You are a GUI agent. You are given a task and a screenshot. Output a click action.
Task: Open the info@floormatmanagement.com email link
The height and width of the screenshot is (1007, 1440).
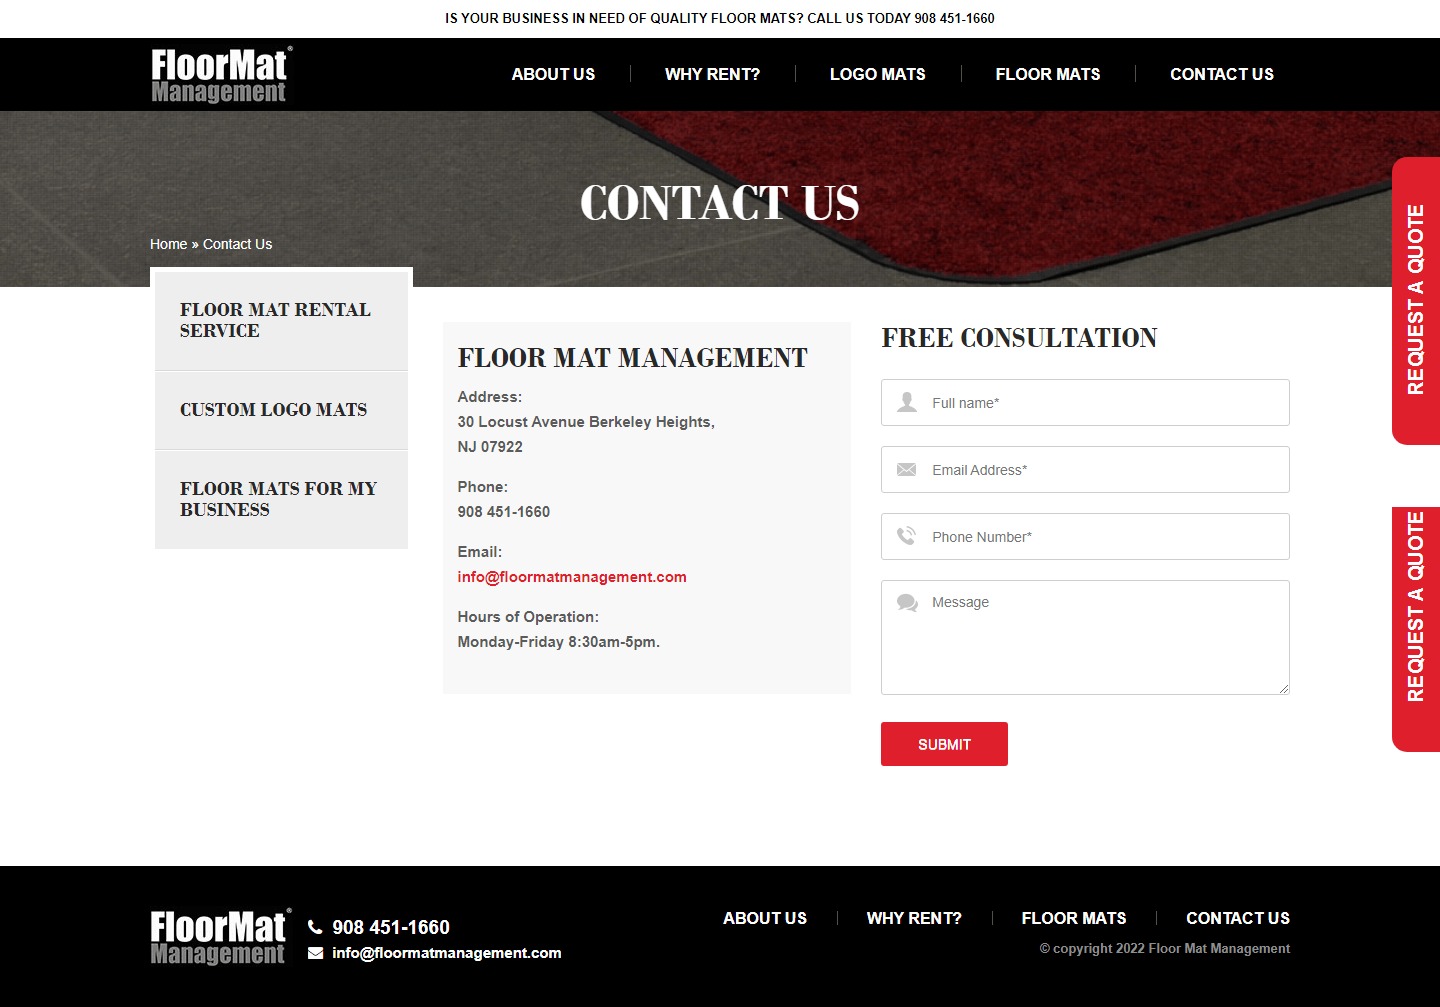point(572,577)
